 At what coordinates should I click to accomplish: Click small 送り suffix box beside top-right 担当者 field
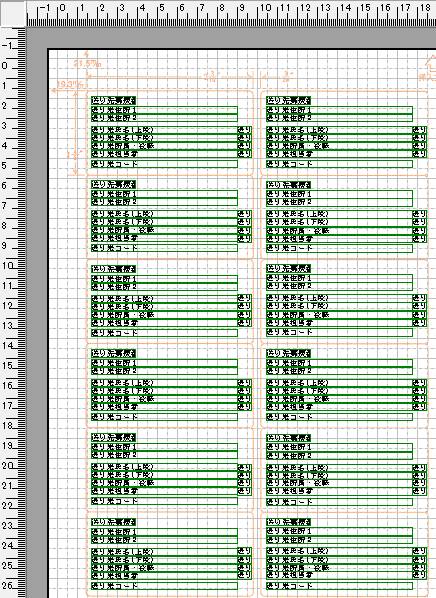[x=419, y=154]
